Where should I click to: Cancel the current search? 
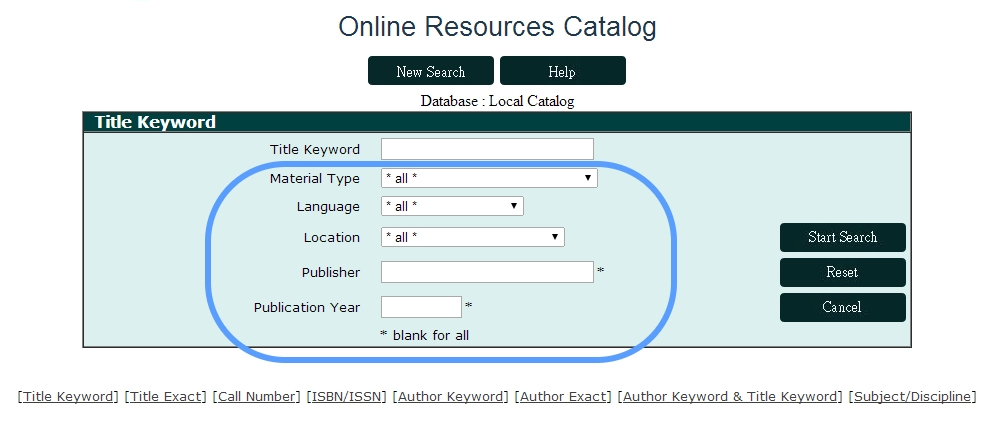pos(842,307)
